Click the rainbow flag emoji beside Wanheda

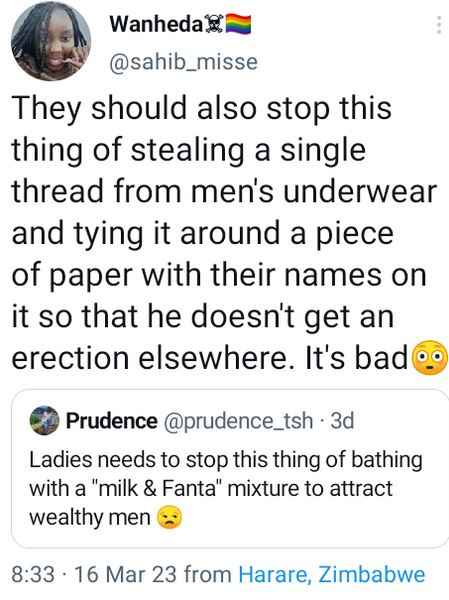tap(238, 24)
